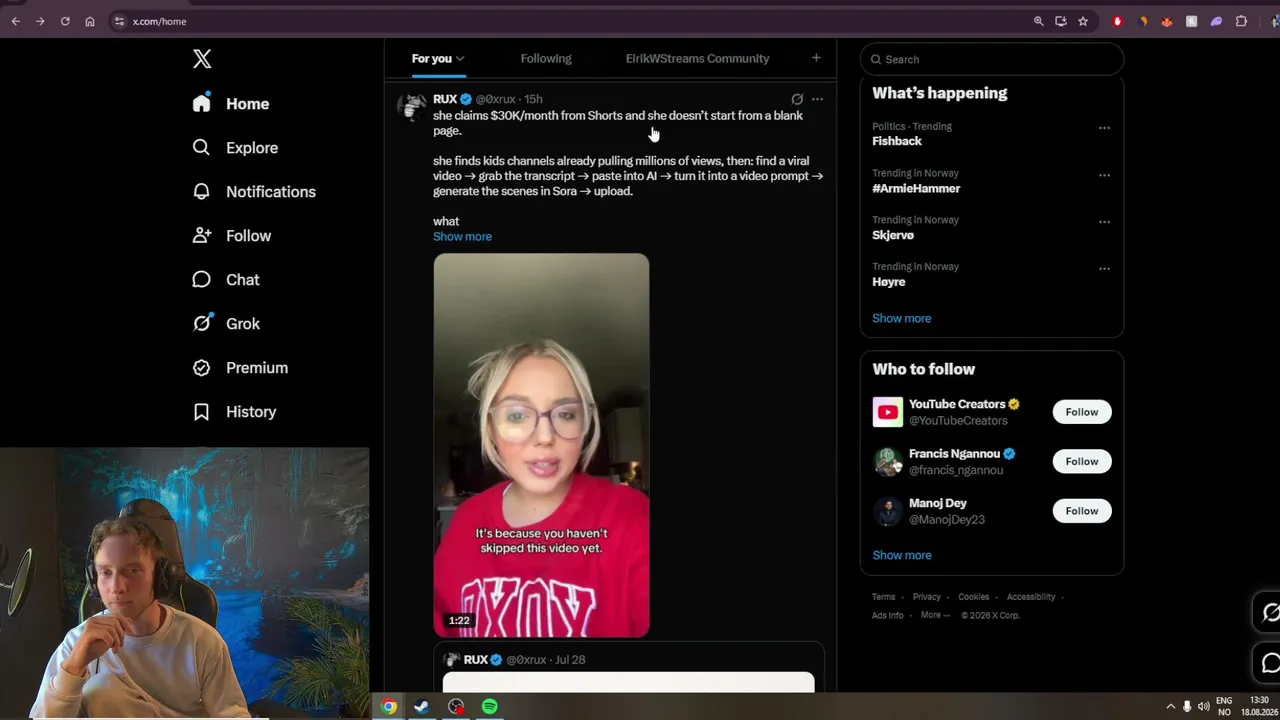Open more options for Høyre trend
The image size is (1280, 720).
(x=1104, y=268)
